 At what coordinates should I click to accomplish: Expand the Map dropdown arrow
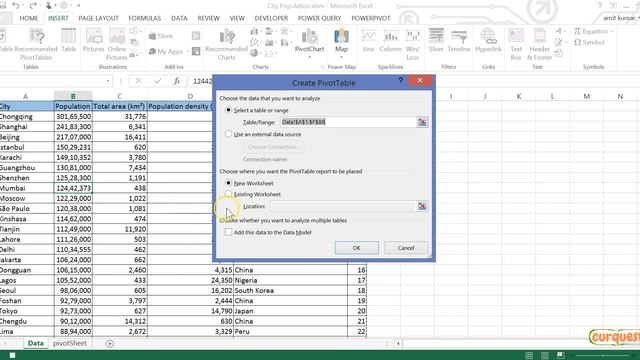[341, 57]
